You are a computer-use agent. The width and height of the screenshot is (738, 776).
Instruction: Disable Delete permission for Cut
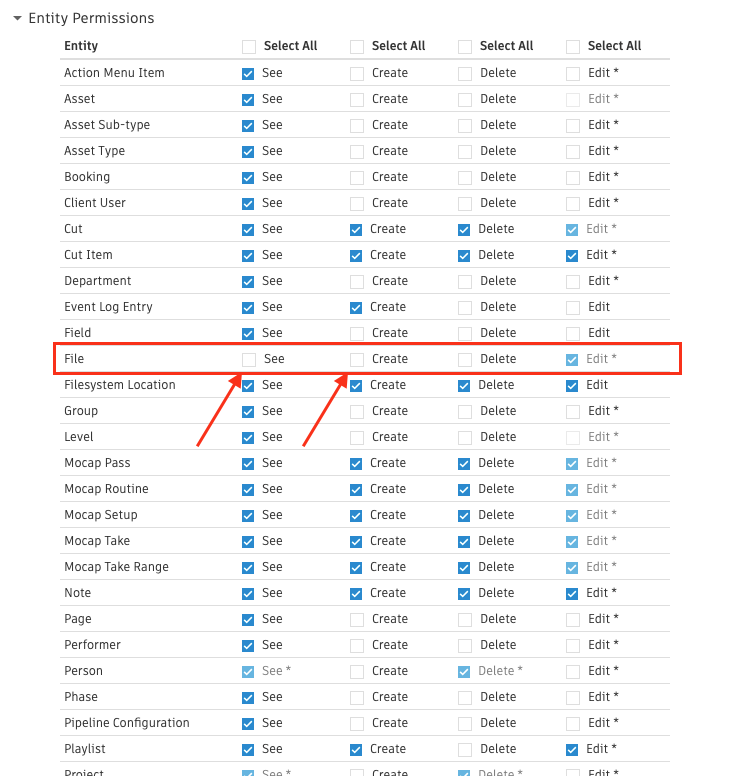click(465, 229)
